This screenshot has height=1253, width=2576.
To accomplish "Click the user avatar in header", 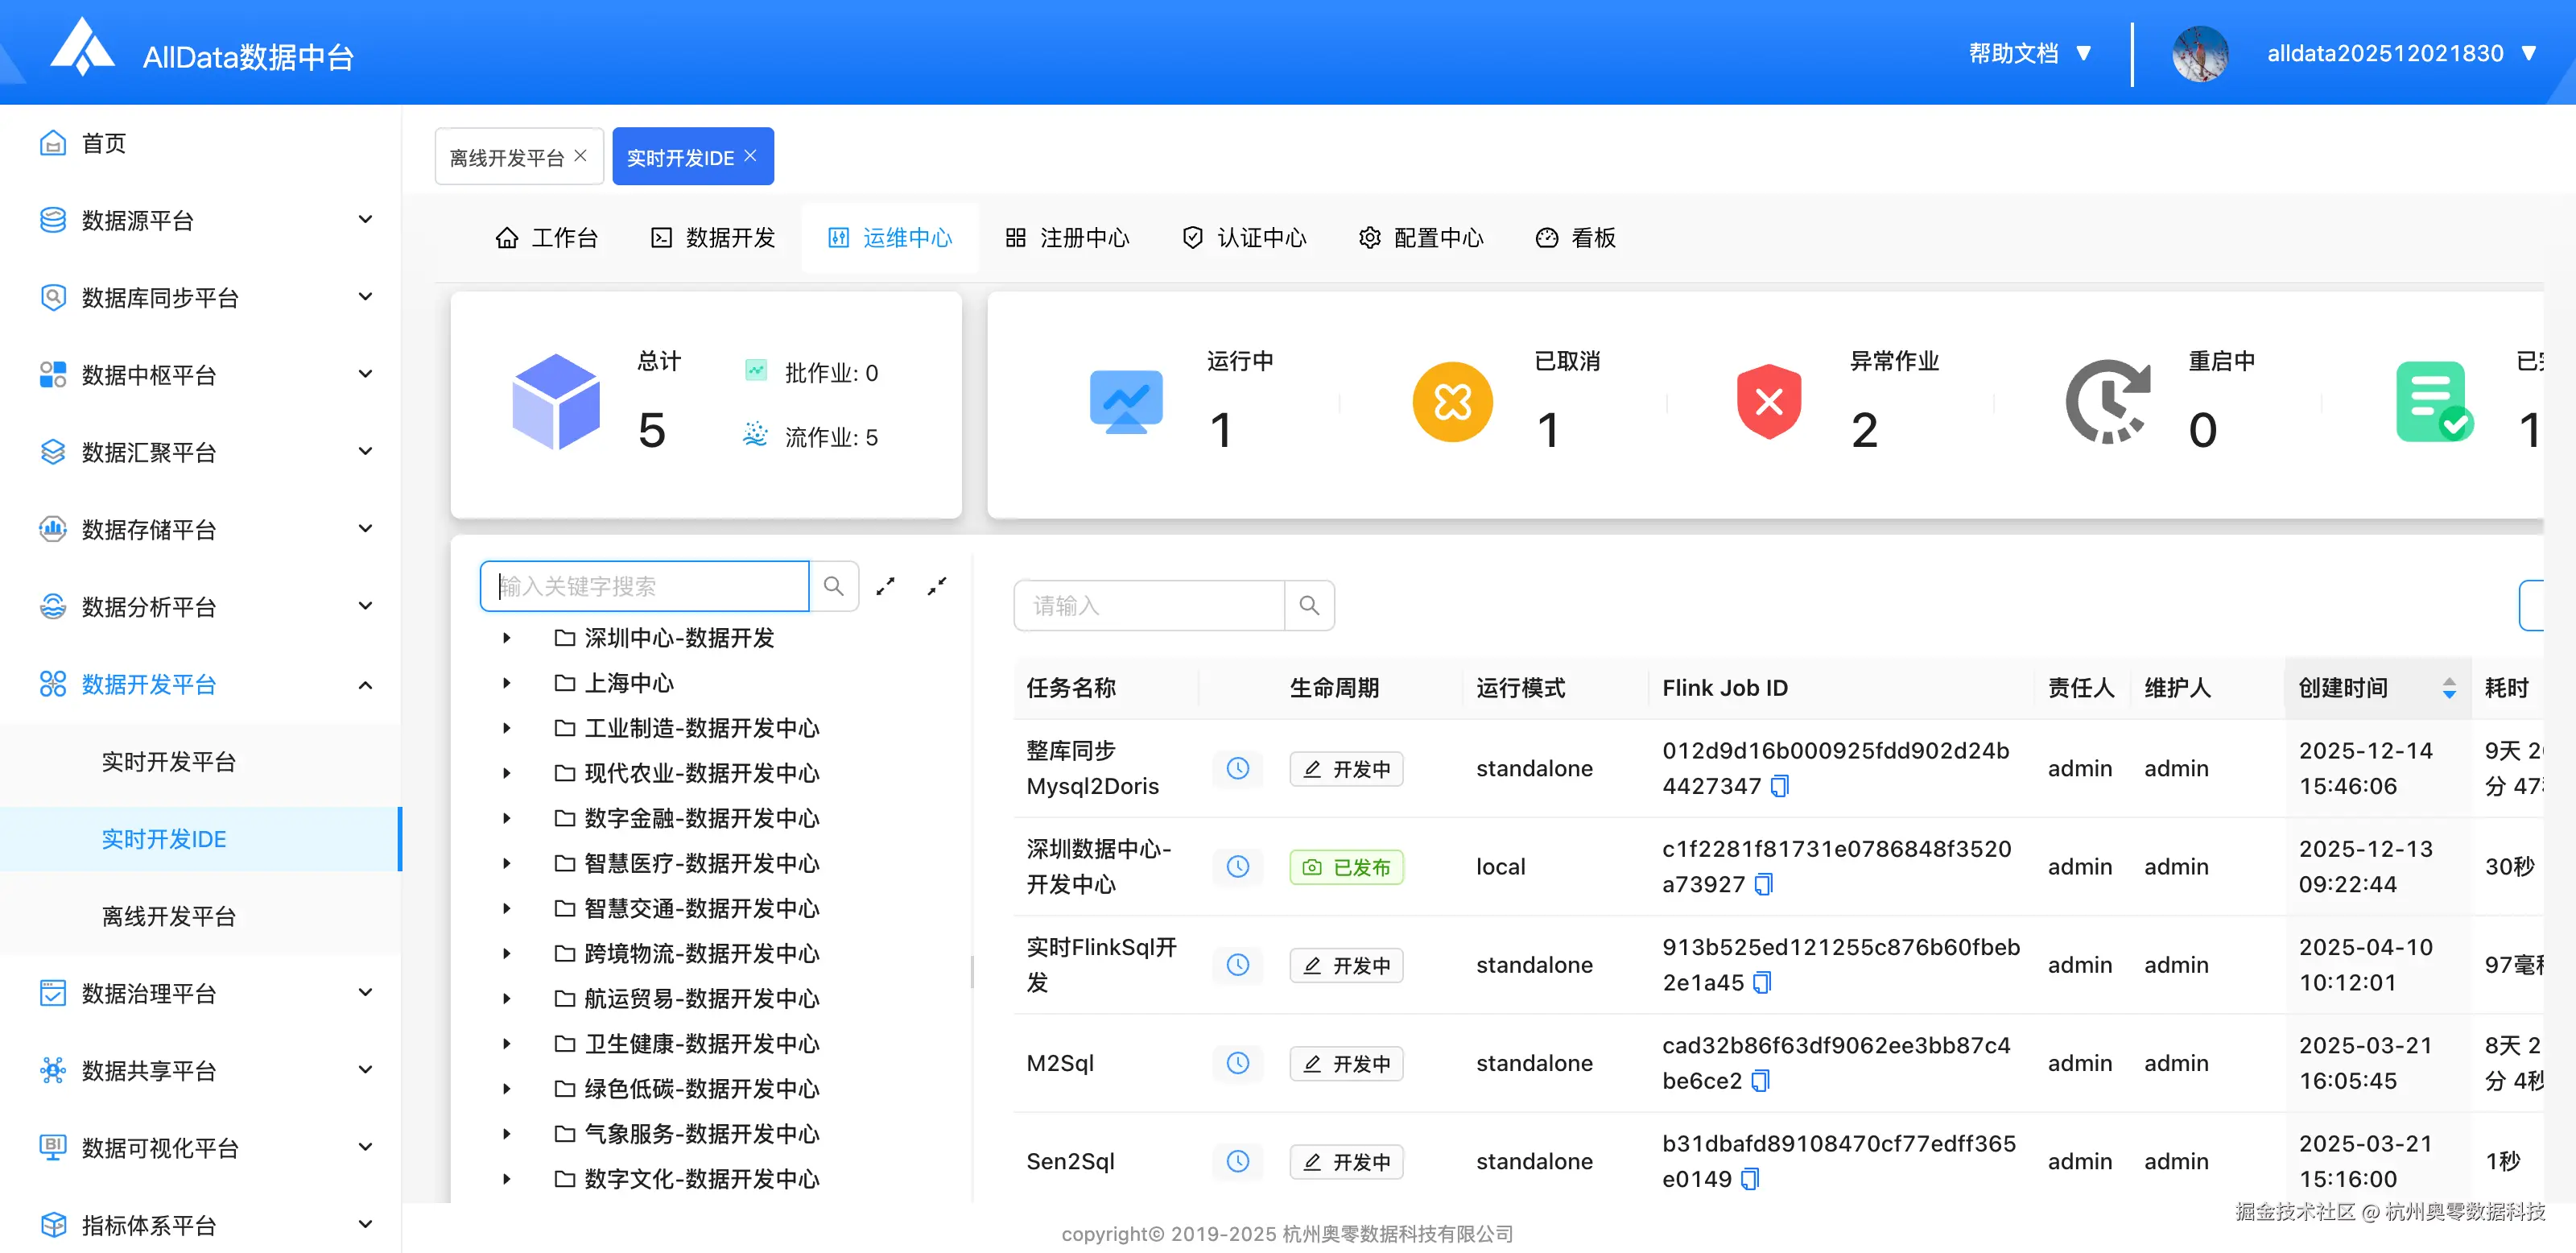I will [2199, 53].
